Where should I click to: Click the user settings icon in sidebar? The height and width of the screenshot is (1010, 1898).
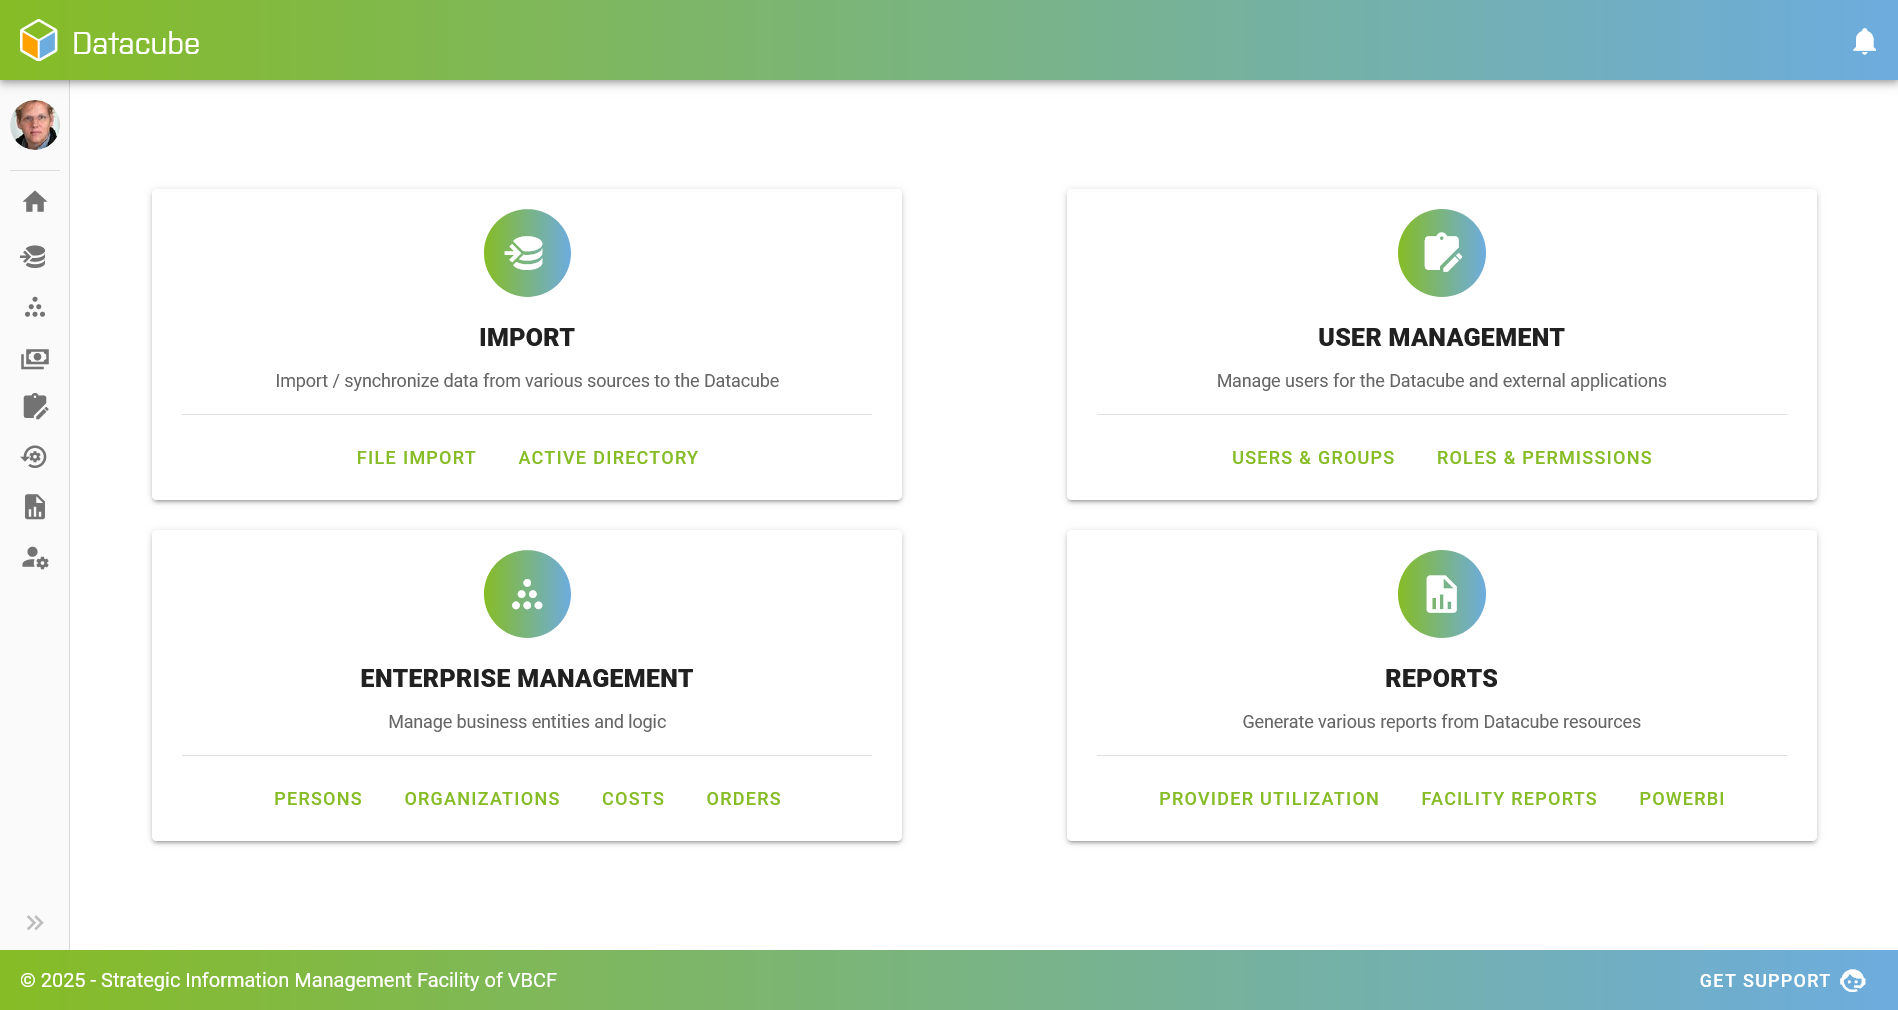[35, 558]
